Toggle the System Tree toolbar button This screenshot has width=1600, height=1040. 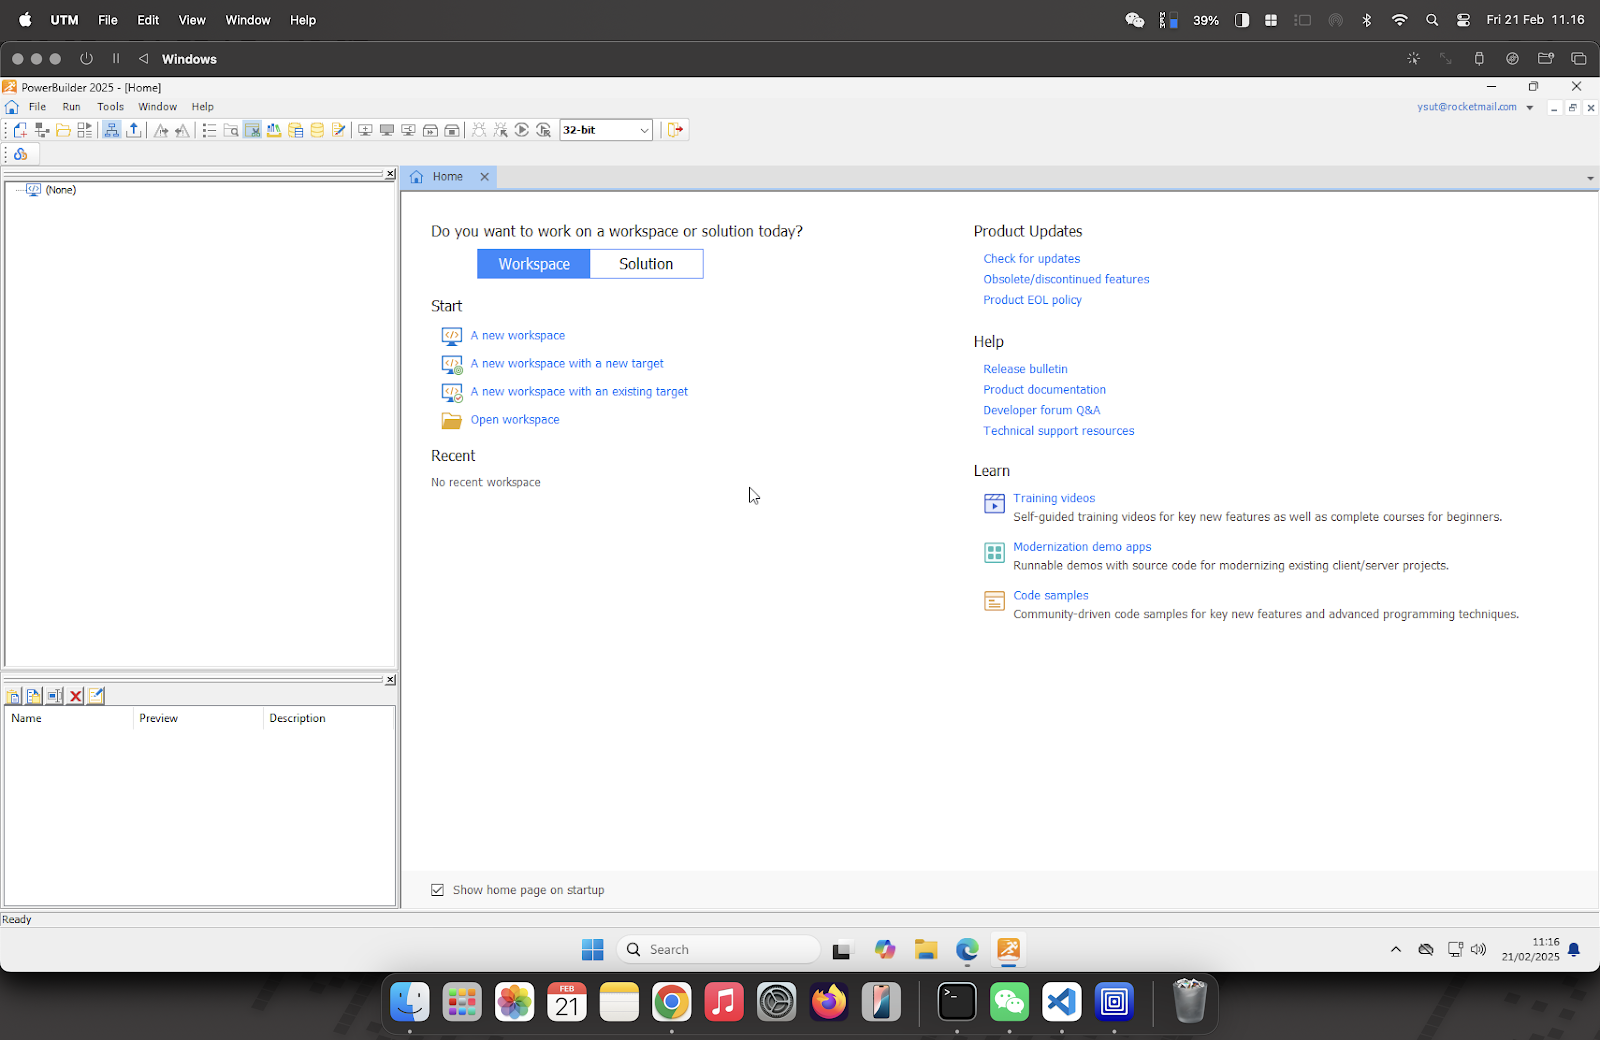coord(111,130)
